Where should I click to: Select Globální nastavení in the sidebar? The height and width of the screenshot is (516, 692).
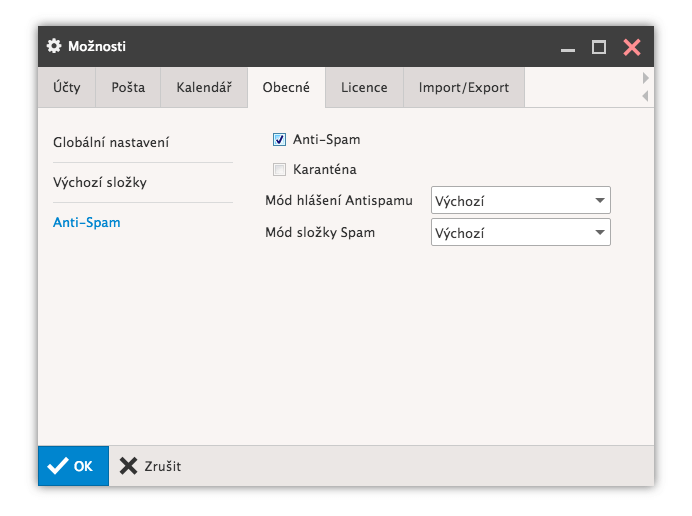[111, 142]
